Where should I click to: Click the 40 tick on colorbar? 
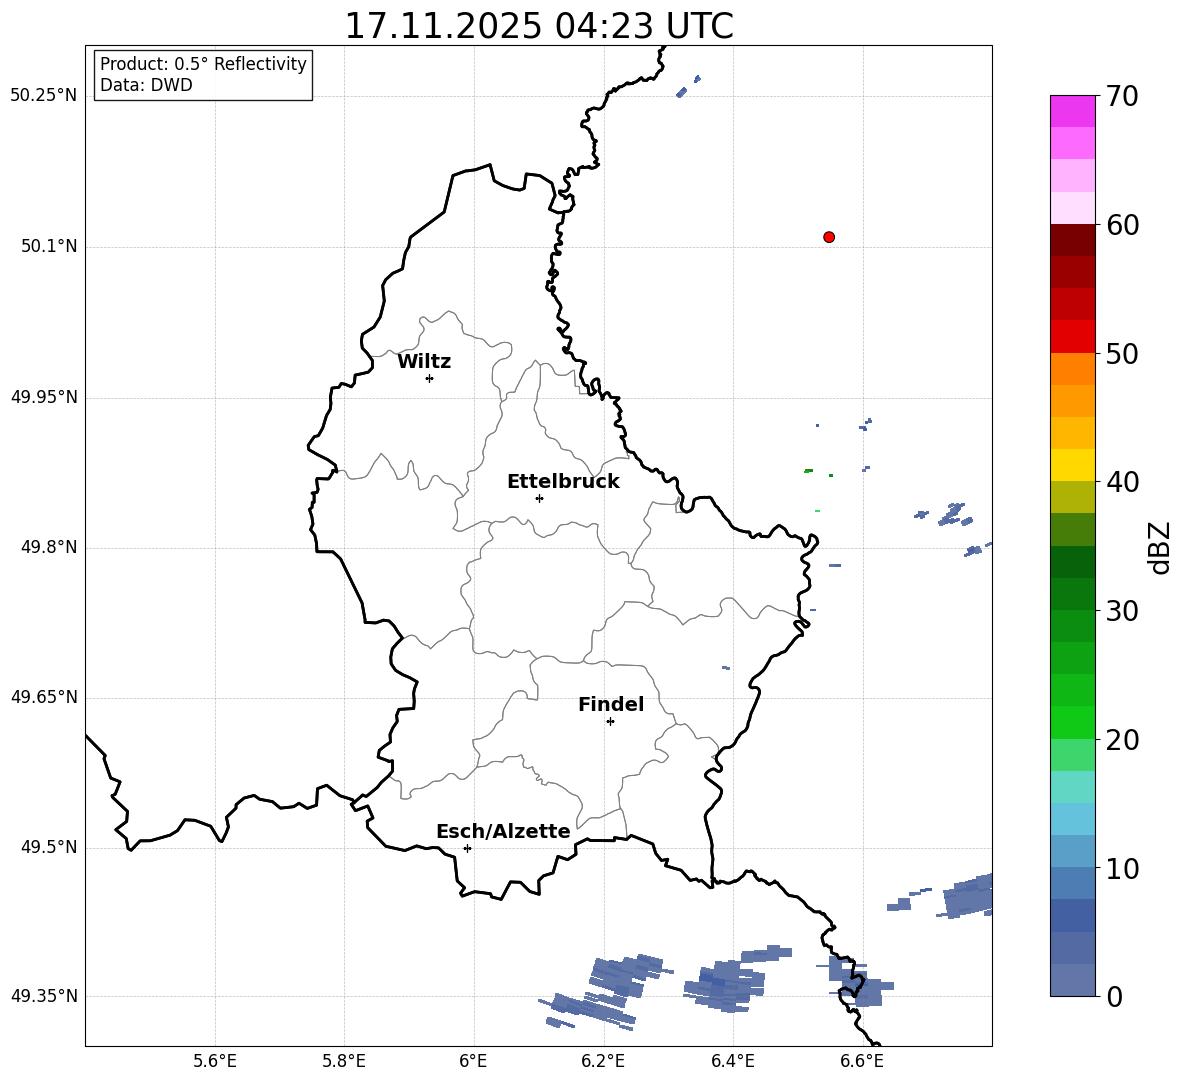1122,482
